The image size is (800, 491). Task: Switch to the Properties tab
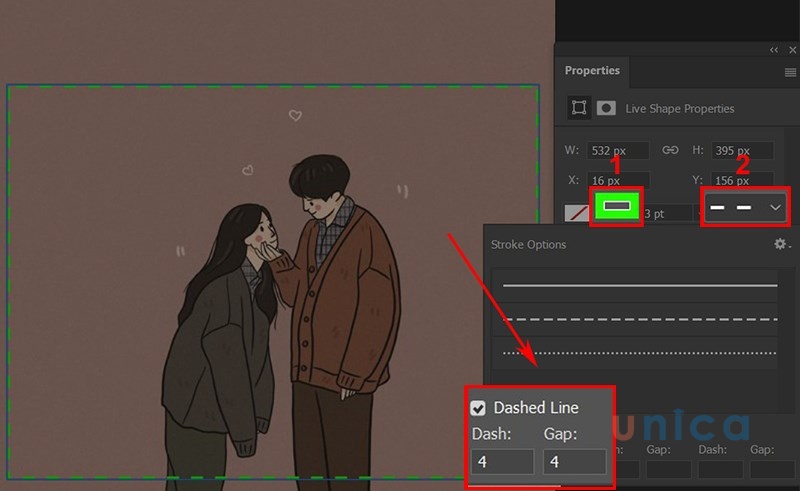pyautogui.click(x=592, y=70)
